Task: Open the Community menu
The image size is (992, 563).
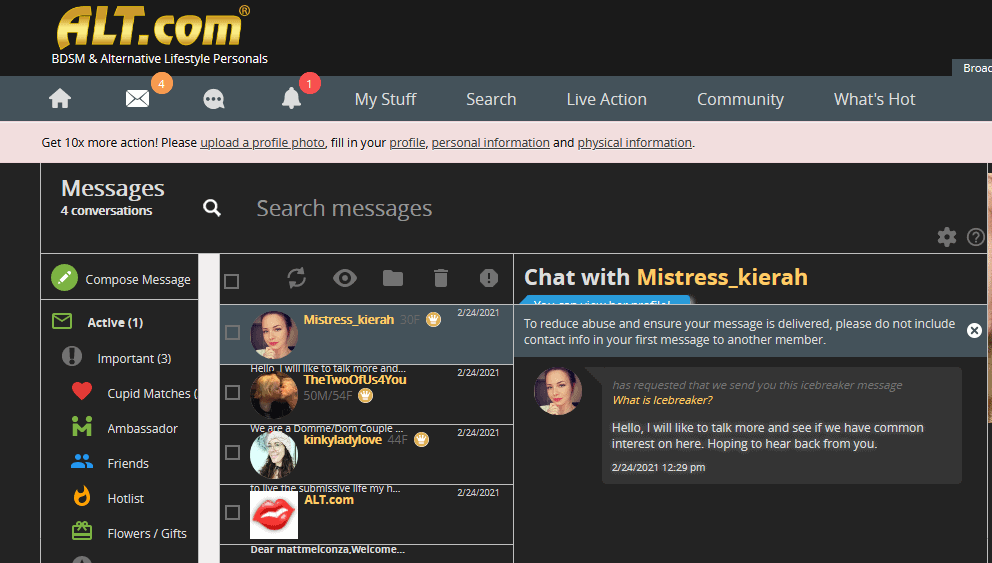Action: coord(740,99)
